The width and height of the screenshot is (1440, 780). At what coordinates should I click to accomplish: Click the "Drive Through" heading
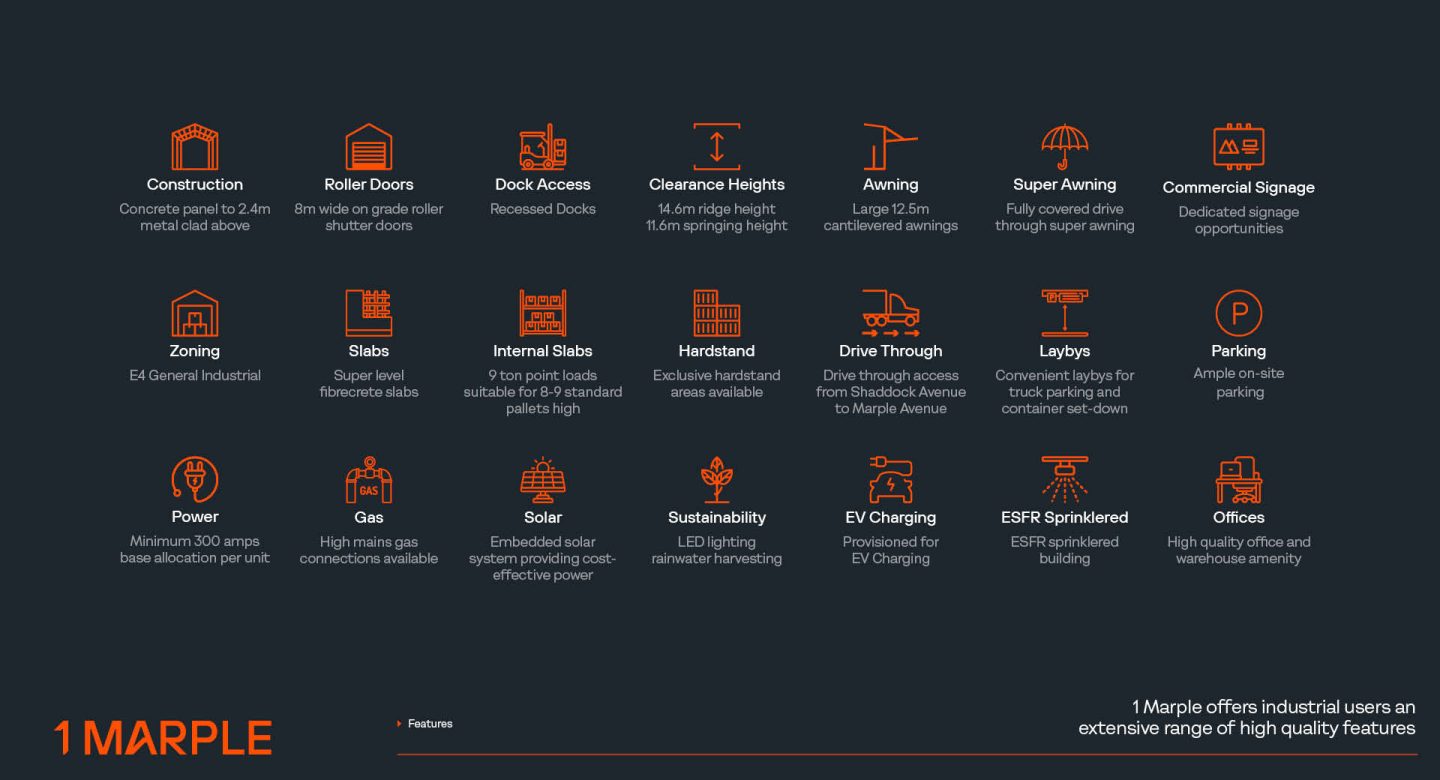tap(891, 351)
